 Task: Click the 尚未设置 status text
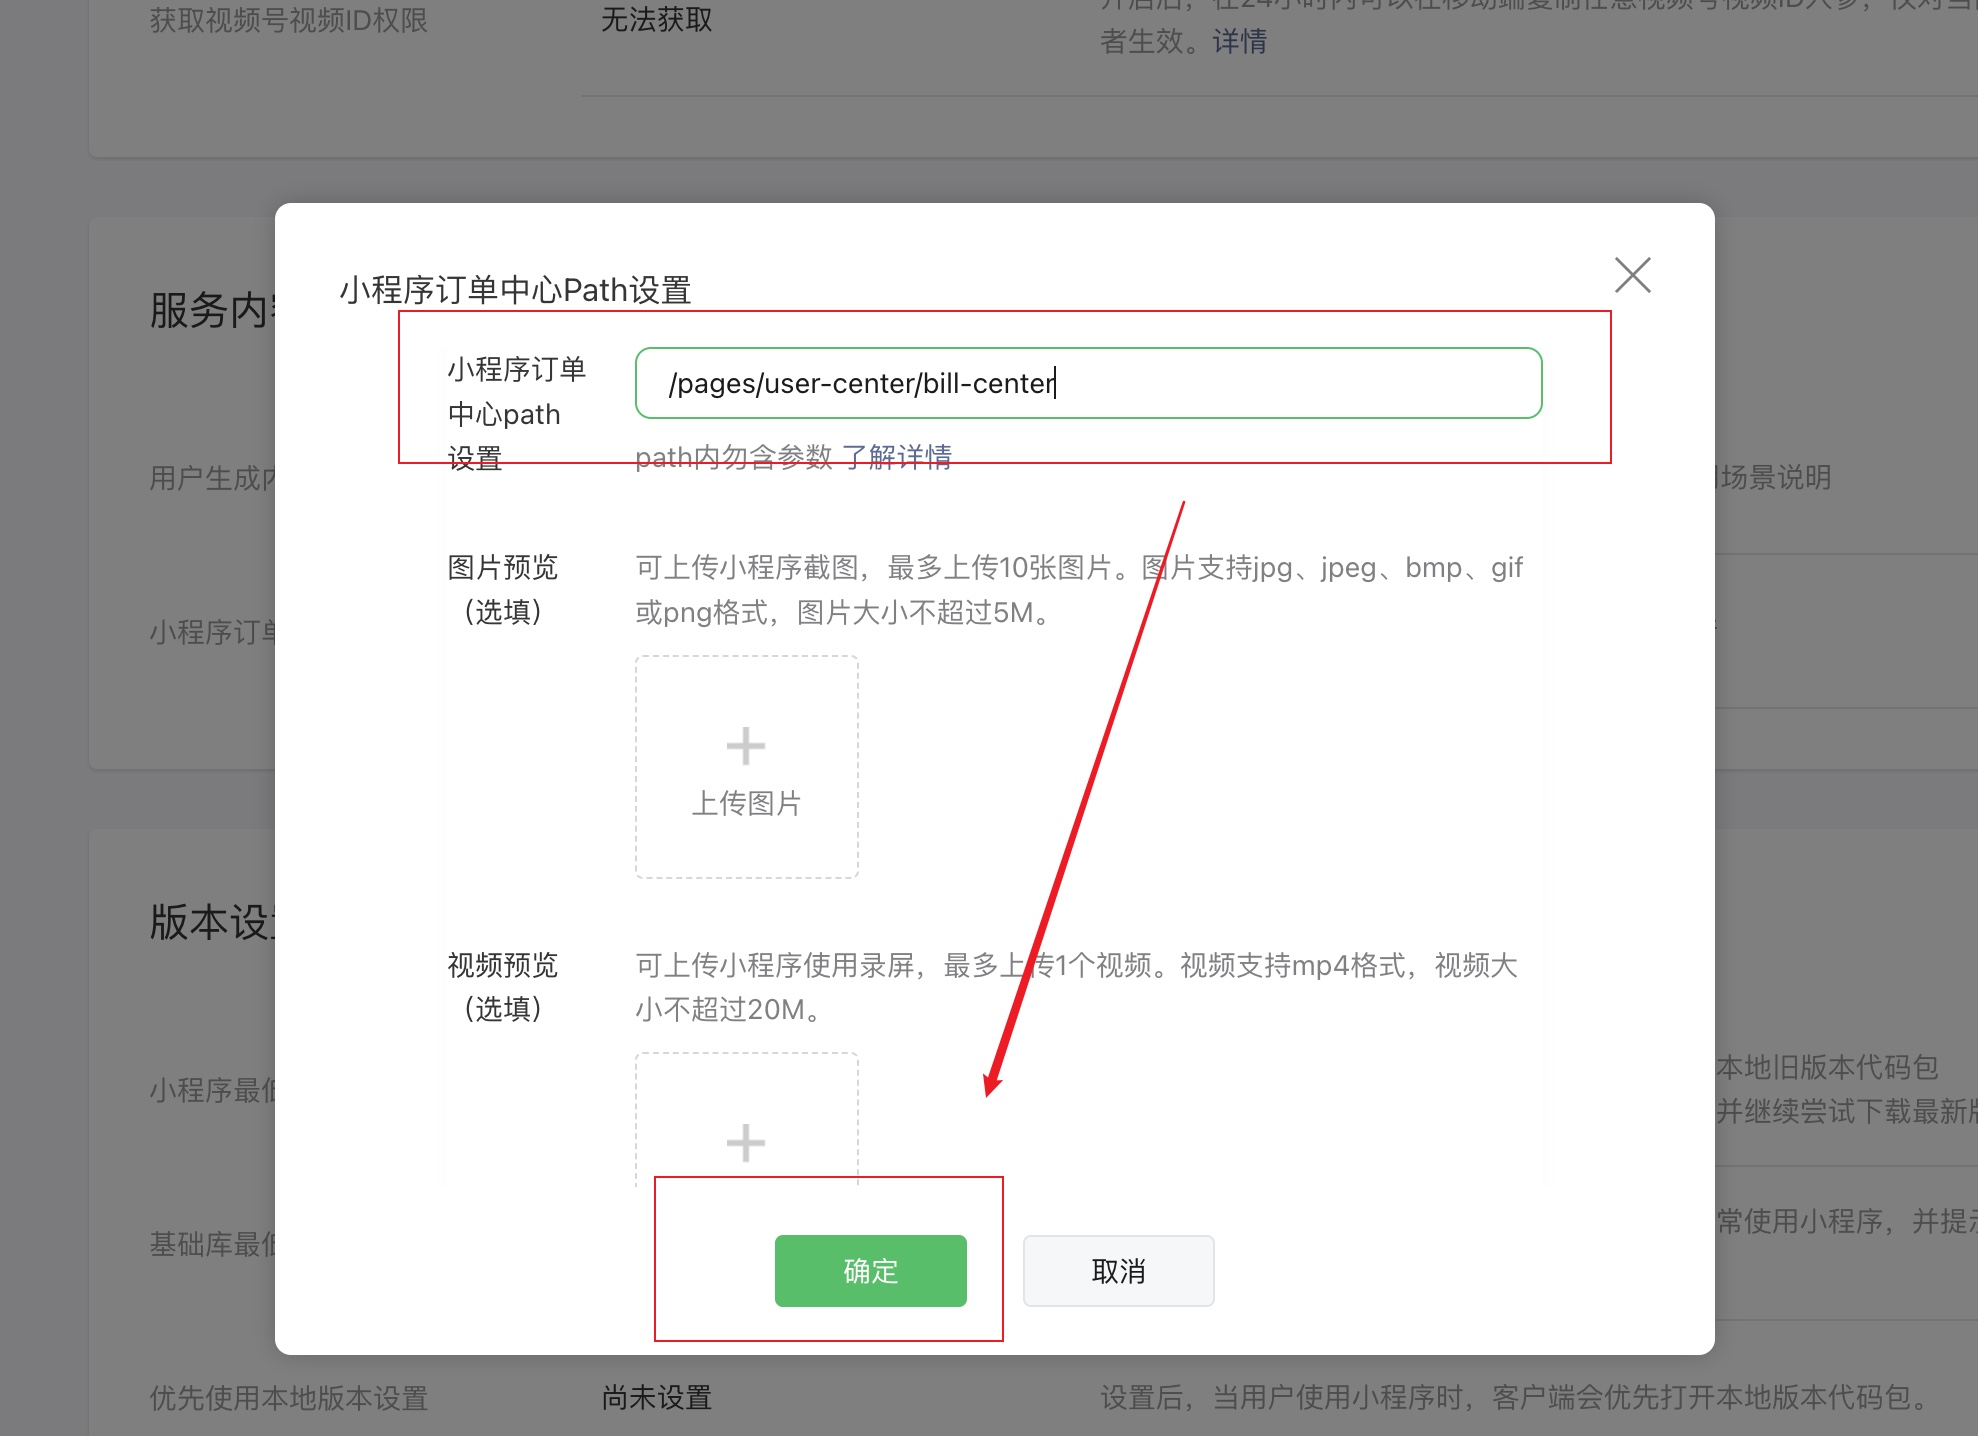[657, 1397]
